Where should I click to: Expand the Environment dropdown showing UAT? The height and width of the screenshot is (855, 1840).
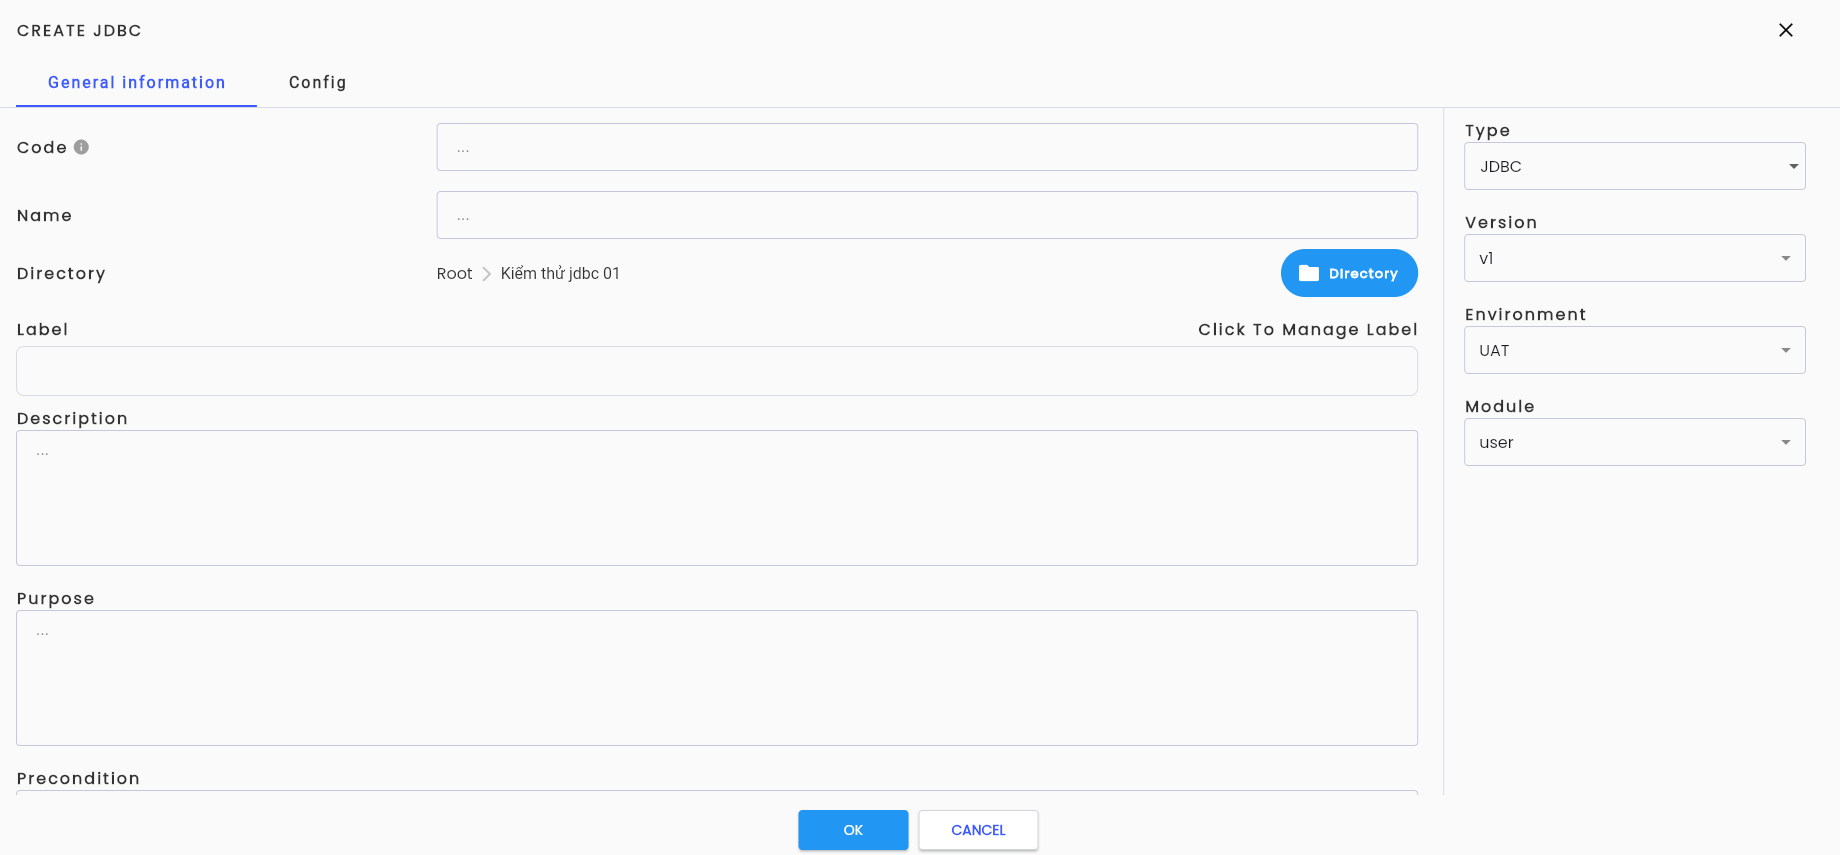point(1635,350)
